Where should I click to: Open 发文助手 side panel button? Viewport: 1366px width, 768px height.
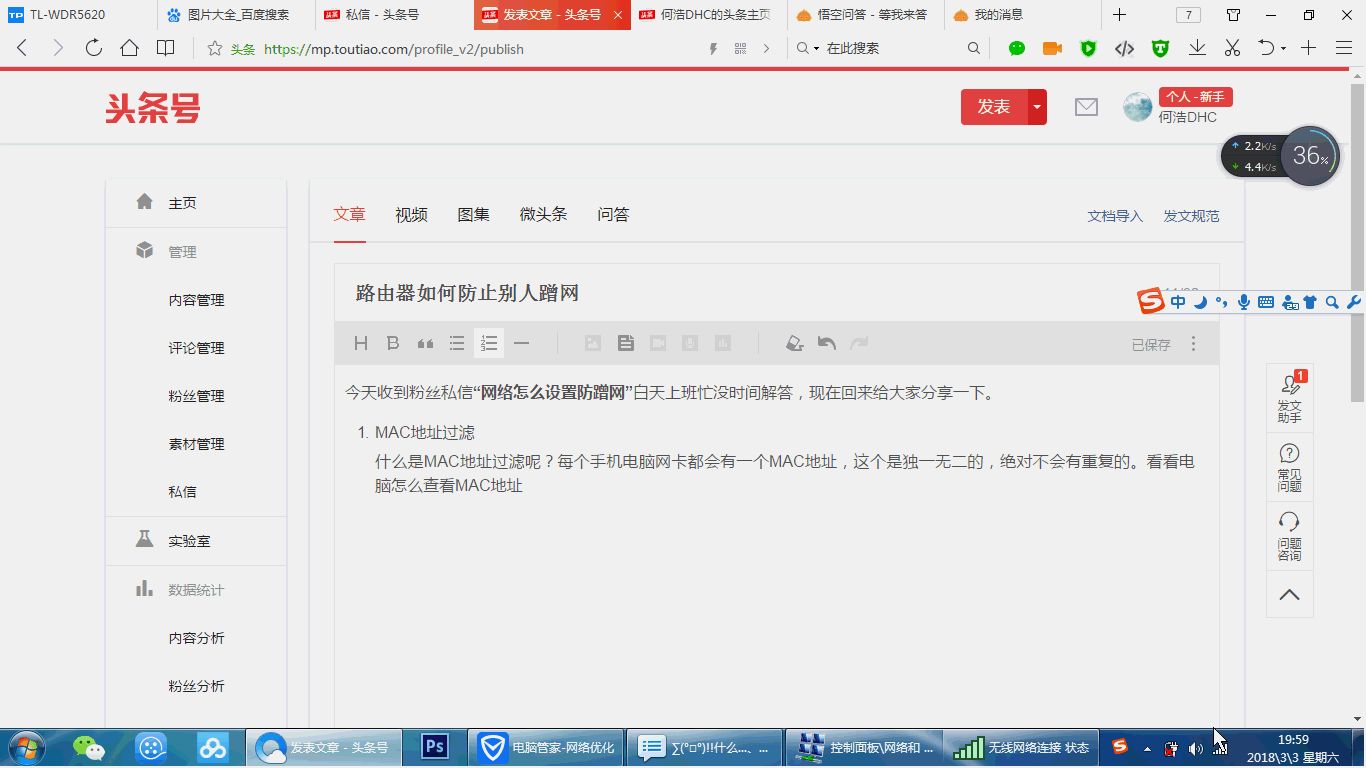(x=1289, y=397)
